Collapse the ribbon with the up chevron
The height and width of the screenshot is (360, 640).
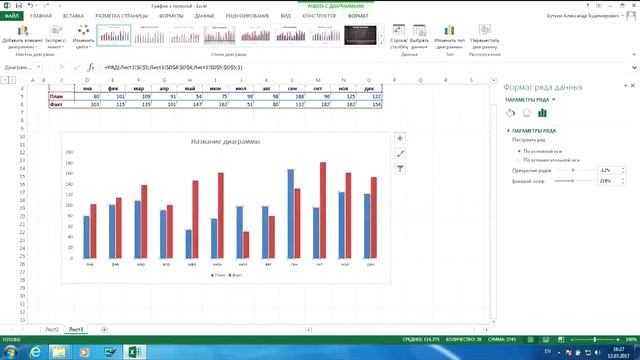pyautogui.click(x=634, y=54)
